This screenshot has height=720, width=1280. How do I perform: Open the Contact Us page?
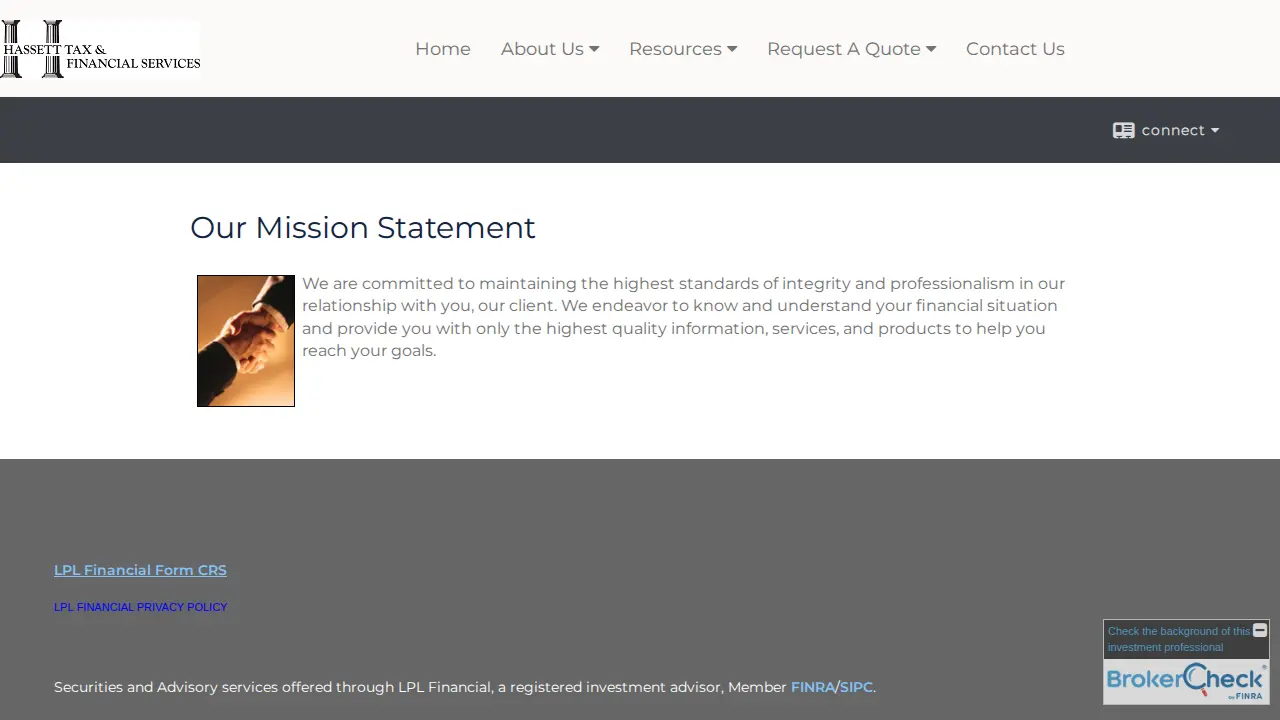pos(1015,49)
